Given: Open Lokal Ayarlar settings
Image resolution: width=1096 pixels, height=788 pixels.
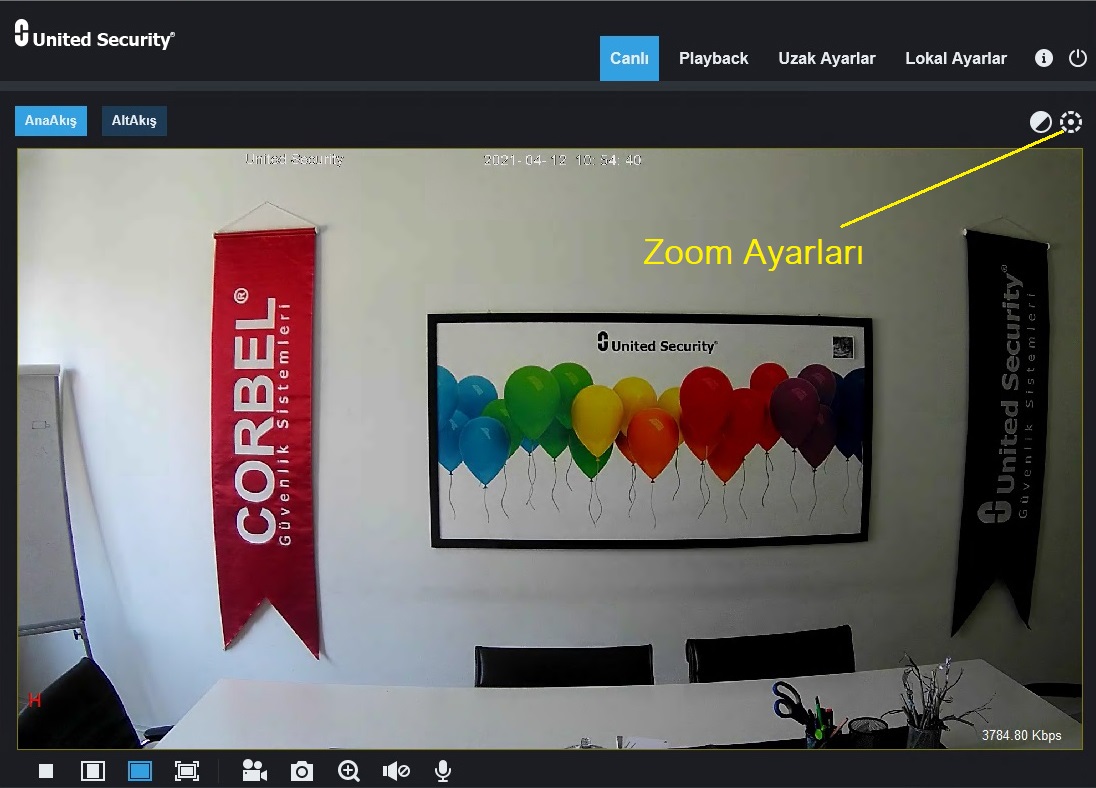Looking at the screenshot, I should (955, 58).
